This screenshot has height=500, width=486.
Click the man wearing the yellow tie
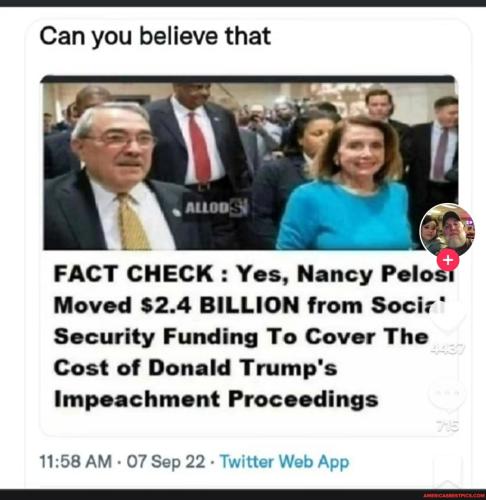click(x=113, y=180)
